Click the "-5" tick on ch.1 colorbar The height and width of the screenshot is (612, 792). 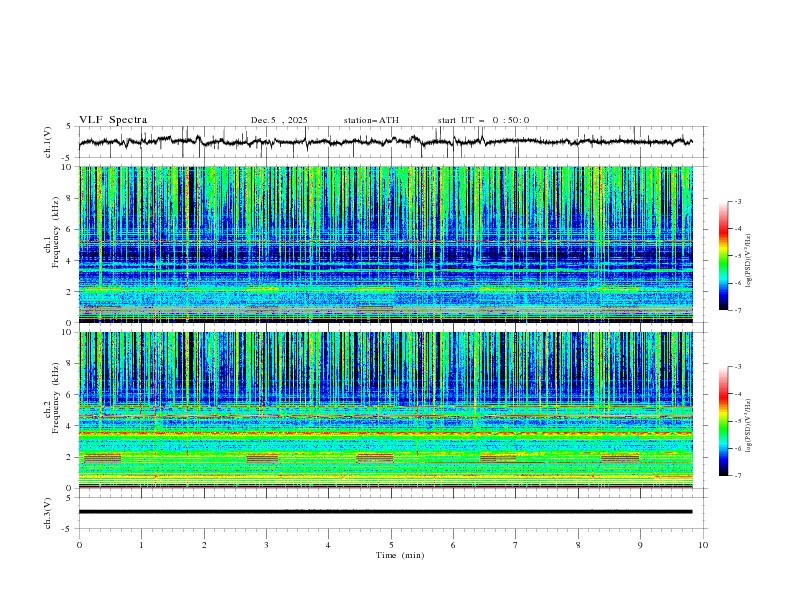[737, 256]
